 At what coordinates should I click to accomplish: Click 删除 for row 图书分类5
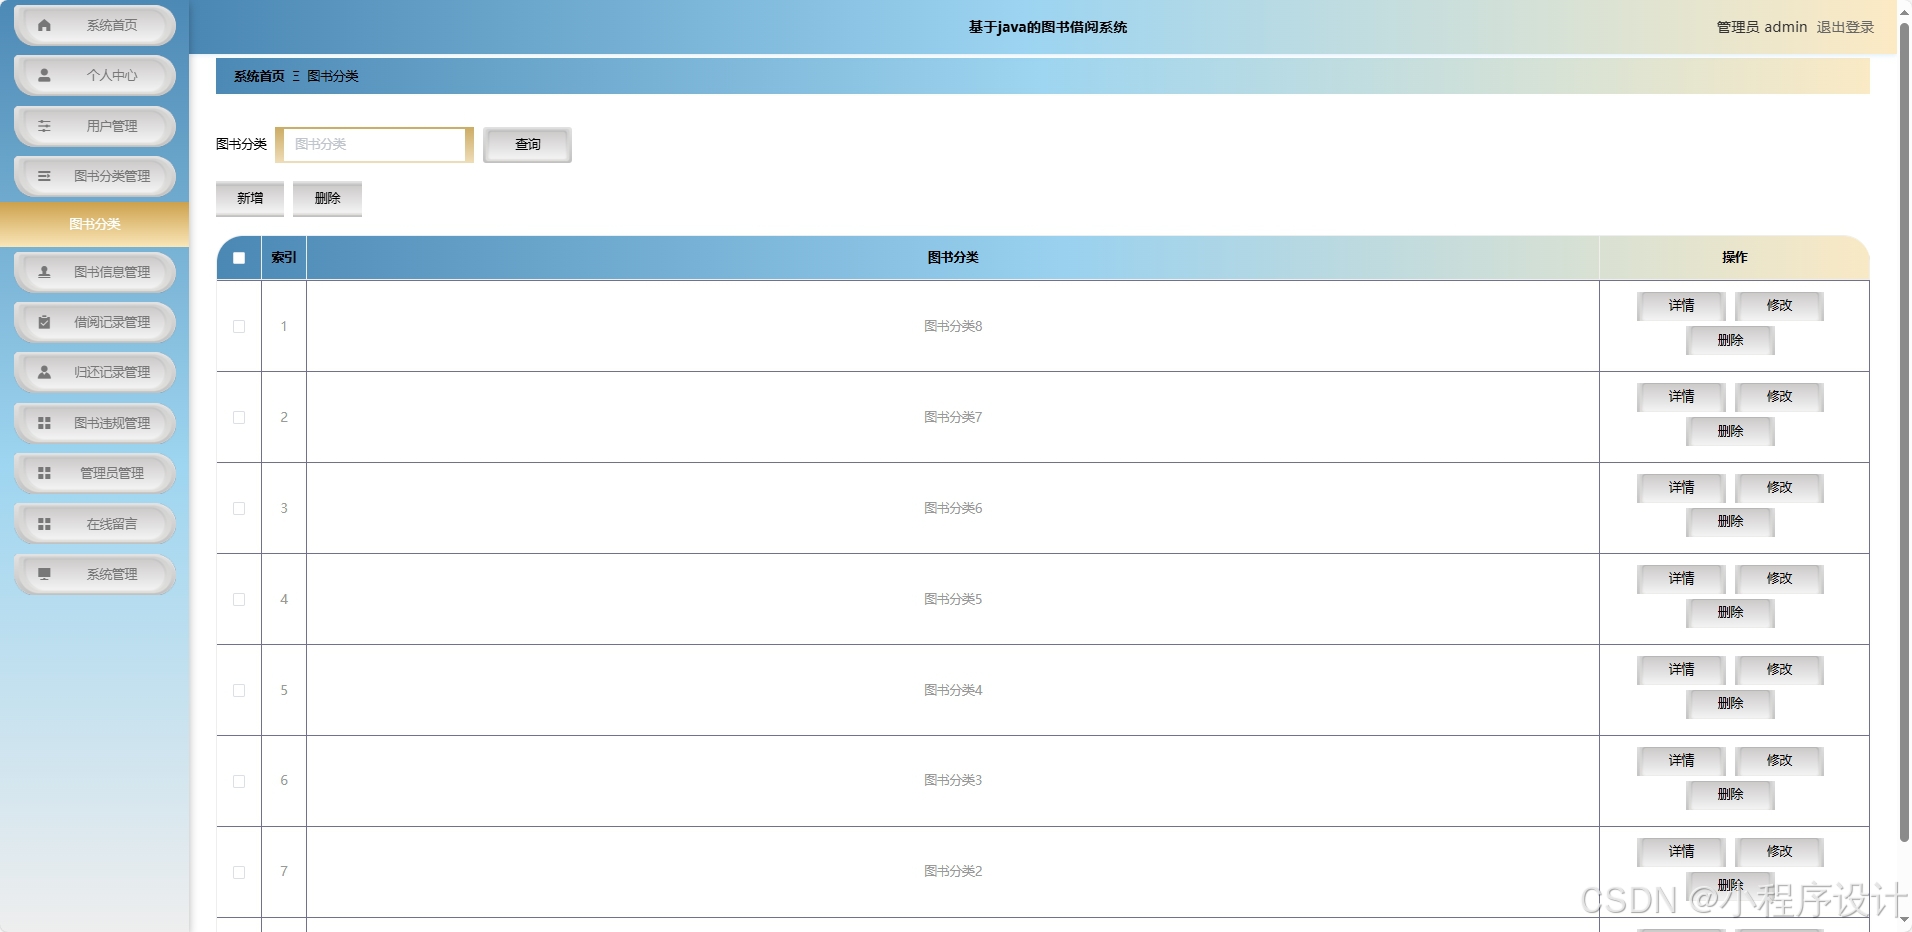coord(1730,613)
